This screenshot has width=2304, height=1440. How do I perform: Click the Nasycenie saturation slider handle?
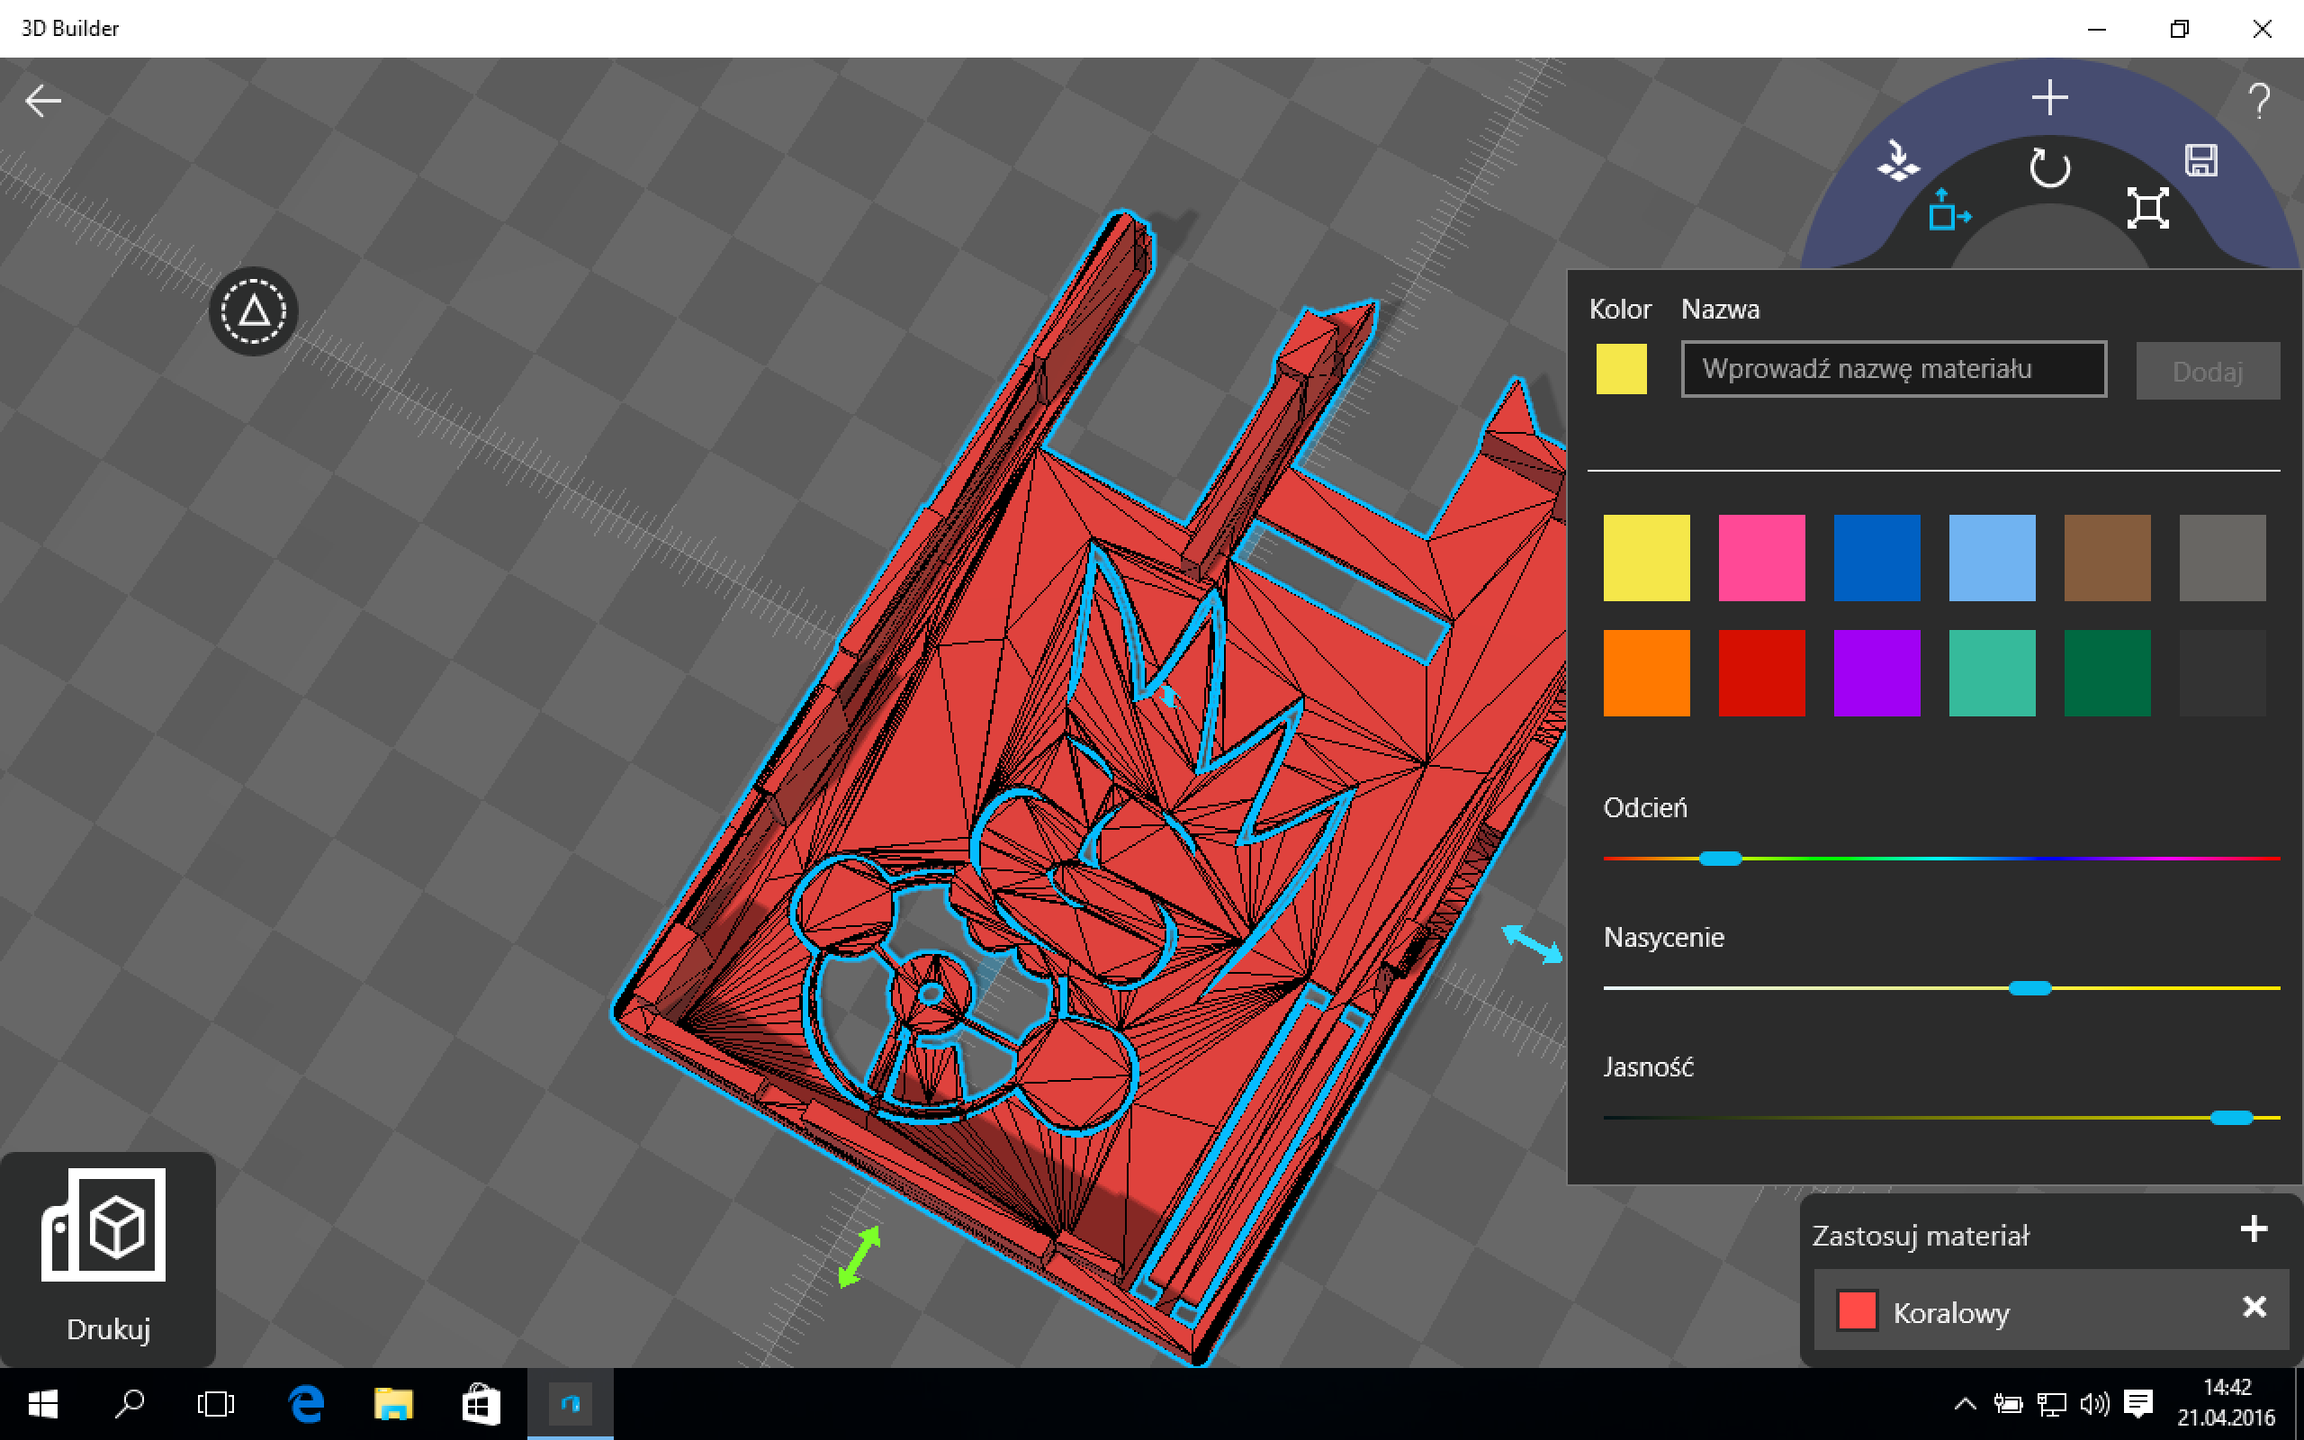click(x=2030, y=988)
